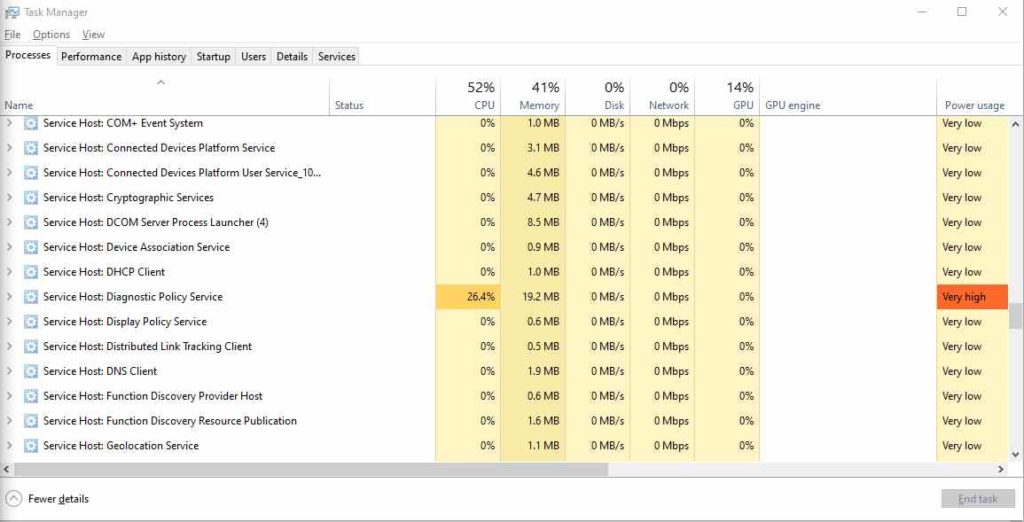Click gear icon of Function Discovery Provider Host
The width and height of the screenshot is (1024, 522).
pos(31,396)
